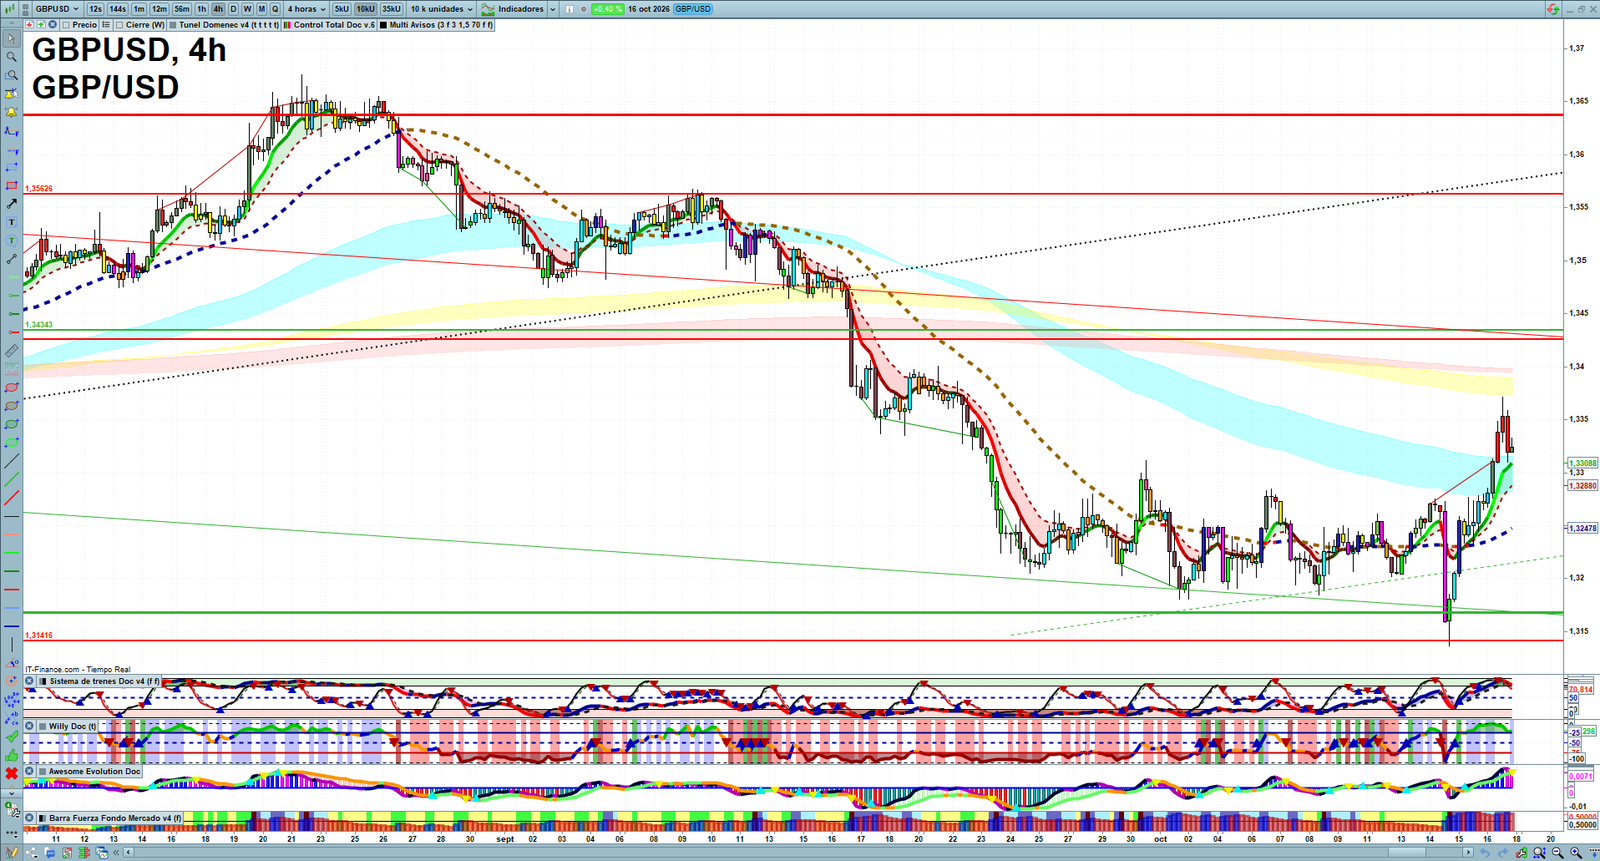Select the 12s timeframe button
1600x861 pixels.
(x=95, y=9)
